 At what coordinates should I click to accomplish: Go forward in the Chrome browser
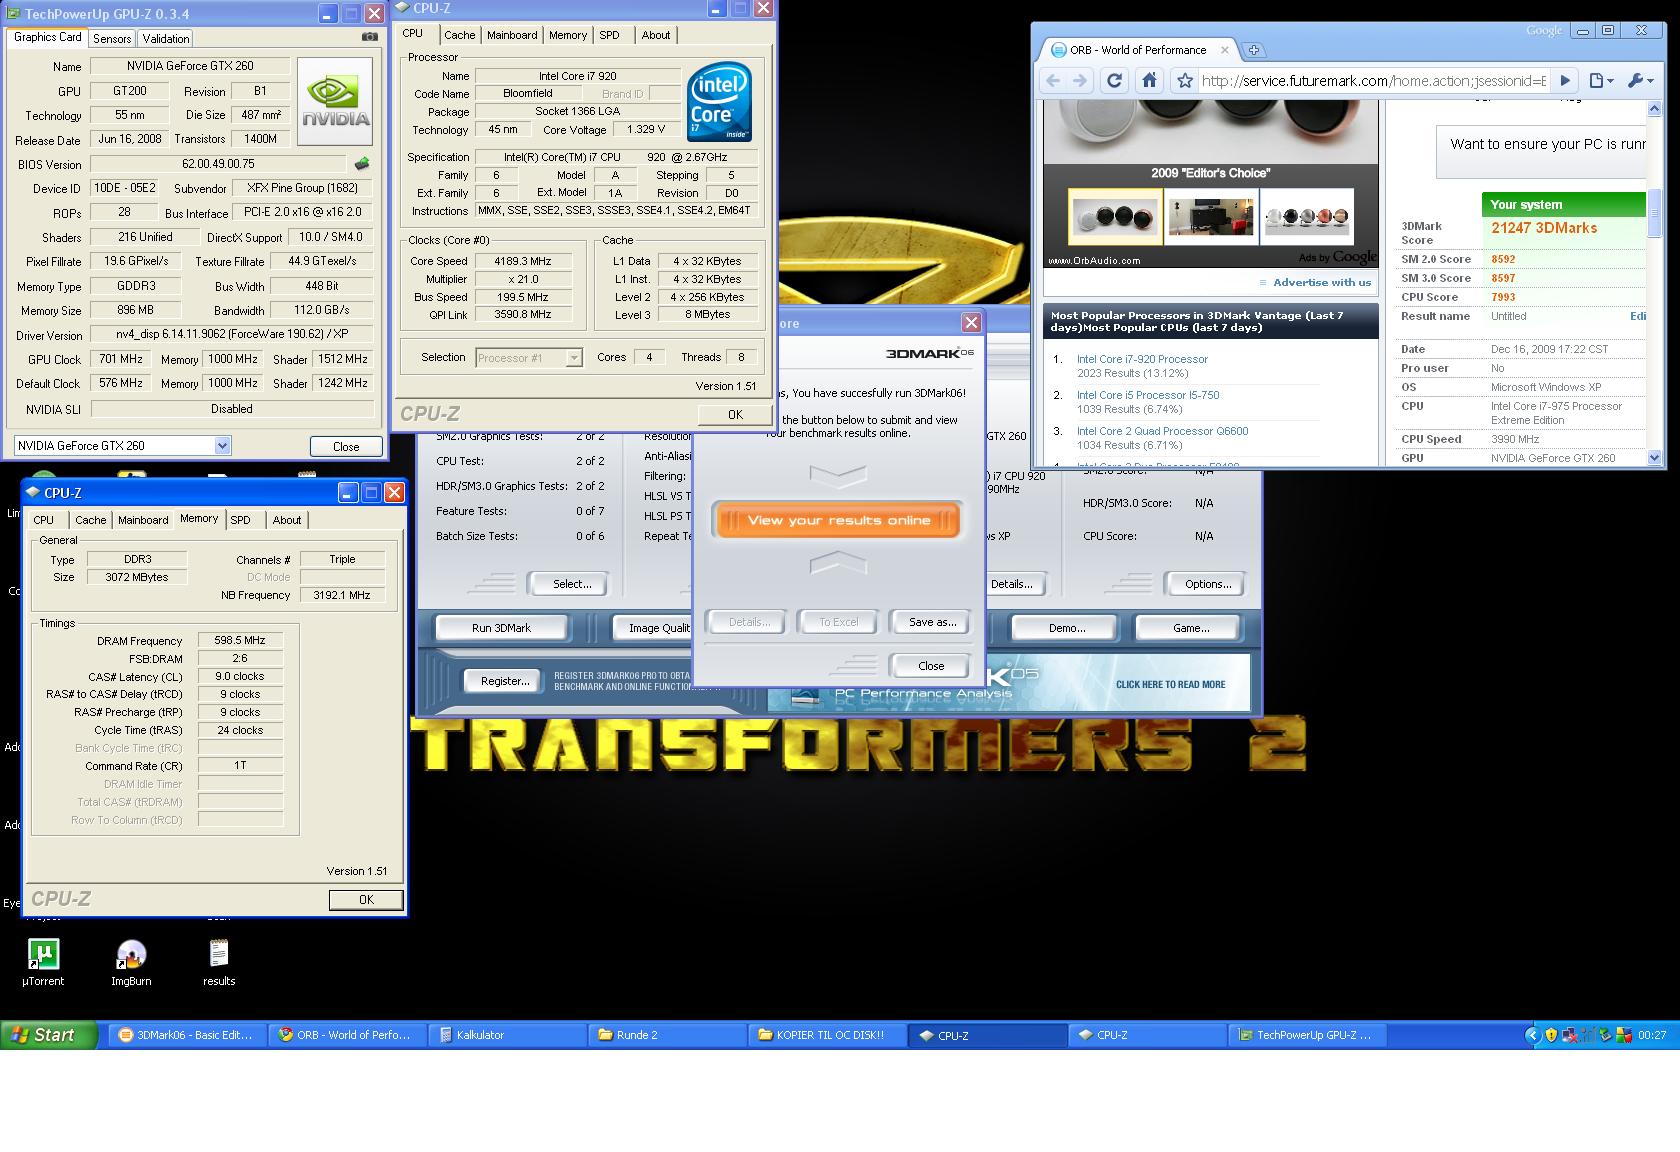[1080, 81]
